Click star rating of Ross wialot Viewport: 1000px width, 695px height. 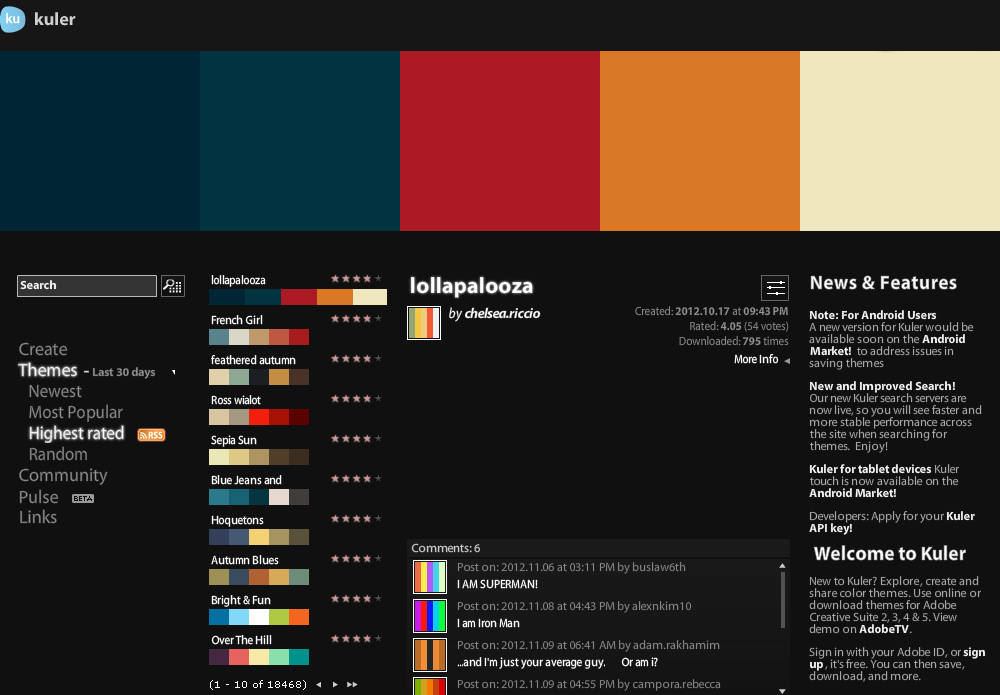coord(357,399)
